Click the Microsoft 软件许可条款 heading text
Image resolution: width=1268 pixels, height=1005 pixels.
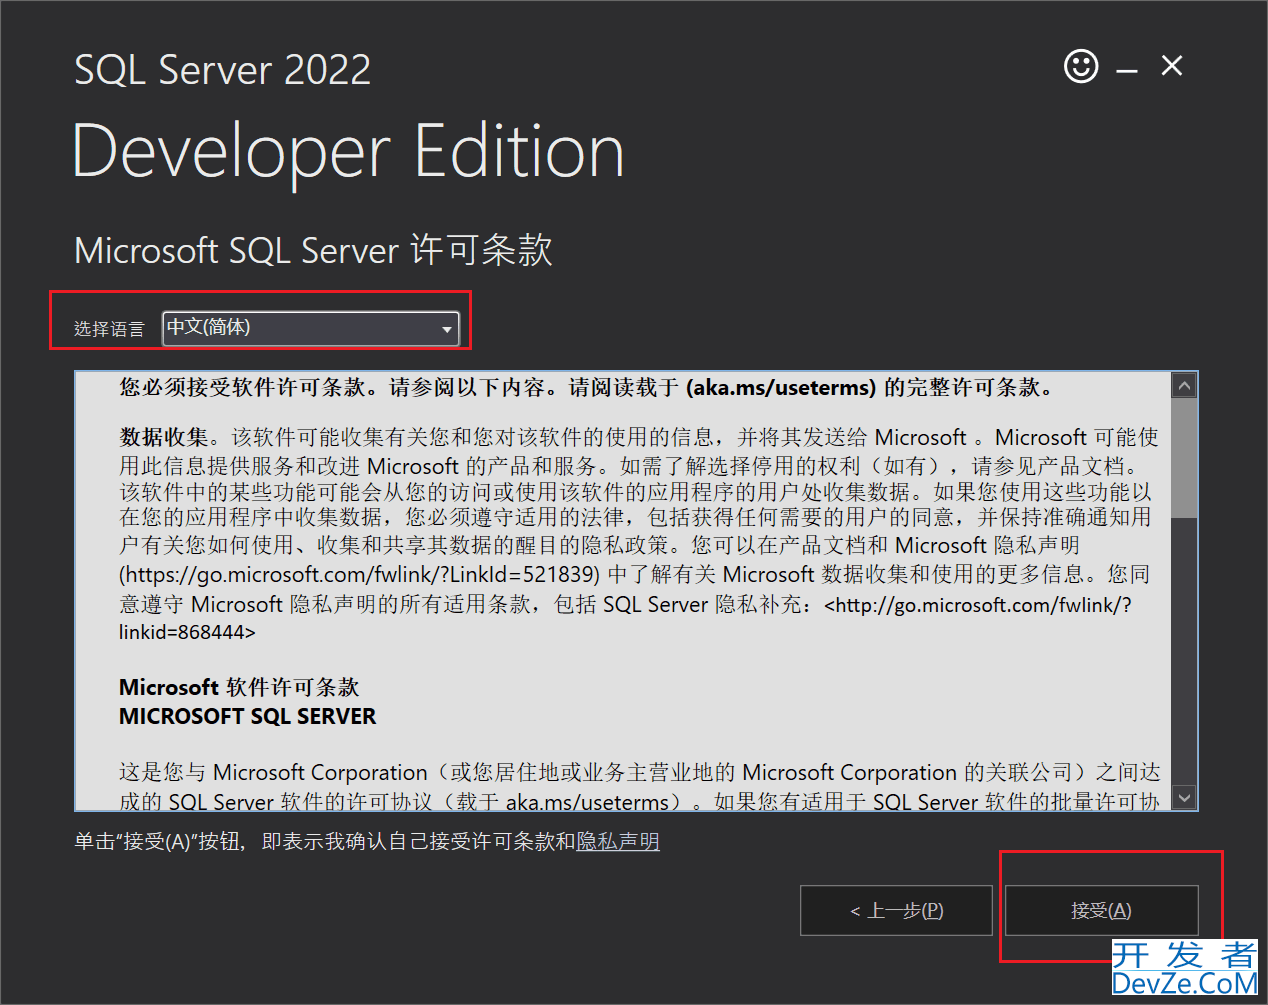pyautogui.click(x=239, y=687)
